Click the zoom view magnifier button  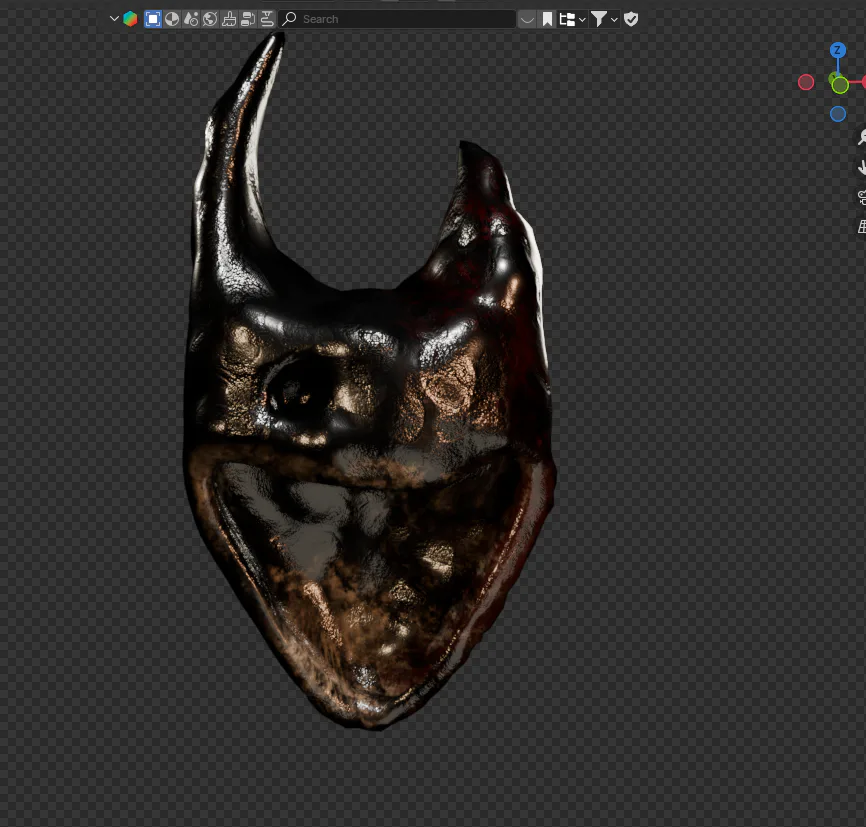tap(861, 137)
